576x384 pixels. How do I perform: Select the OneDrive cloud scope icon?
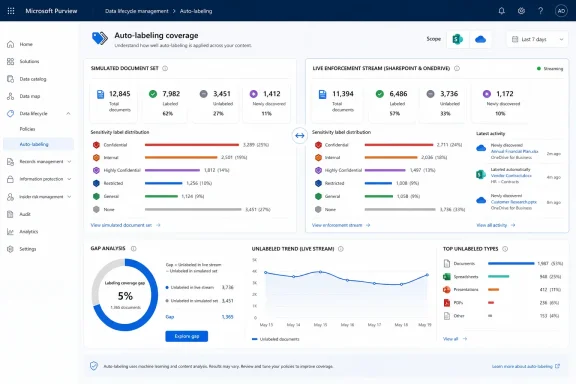click(x=480, y=39)
